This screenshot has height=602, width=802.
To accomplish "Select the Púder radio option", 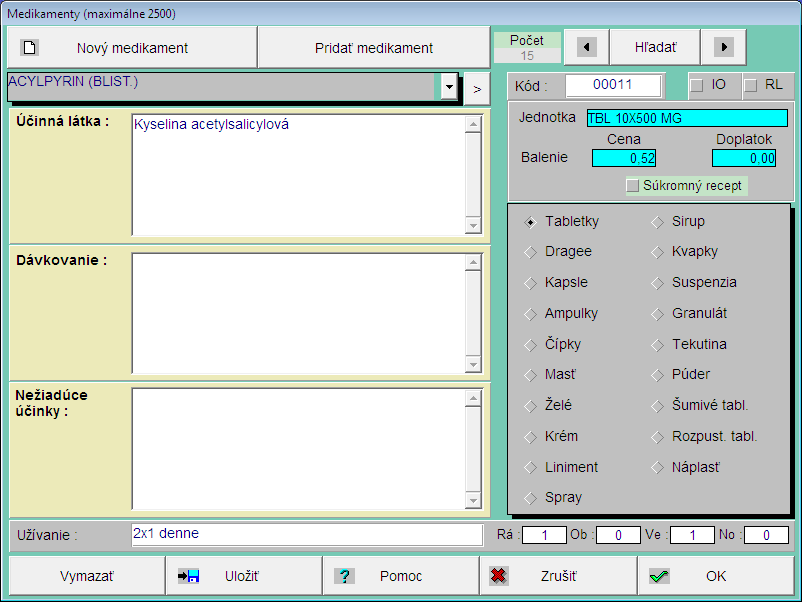I will click(x=657, y=375).
